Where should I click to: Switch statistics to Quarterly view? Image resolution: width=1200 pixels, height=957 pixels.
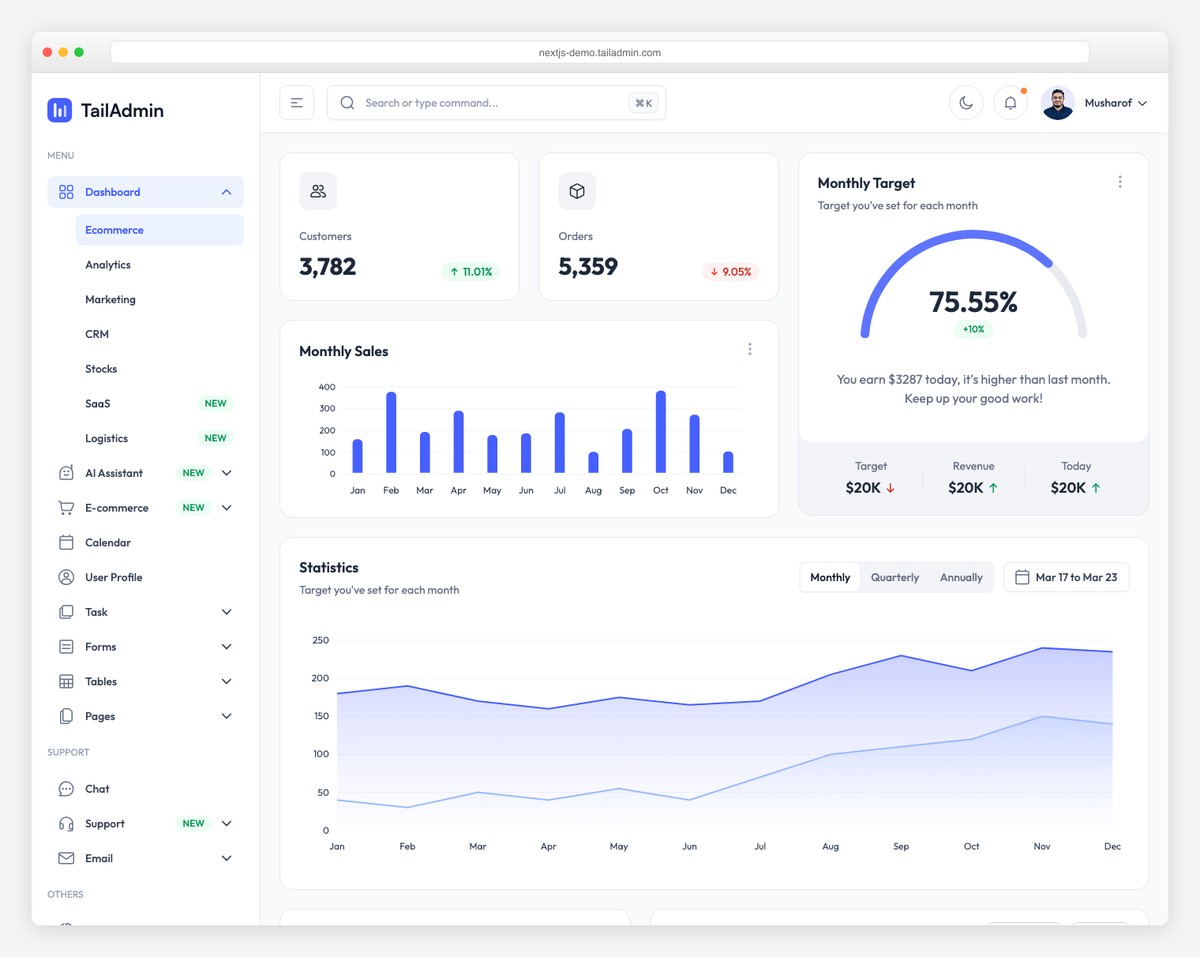[894, 577]
